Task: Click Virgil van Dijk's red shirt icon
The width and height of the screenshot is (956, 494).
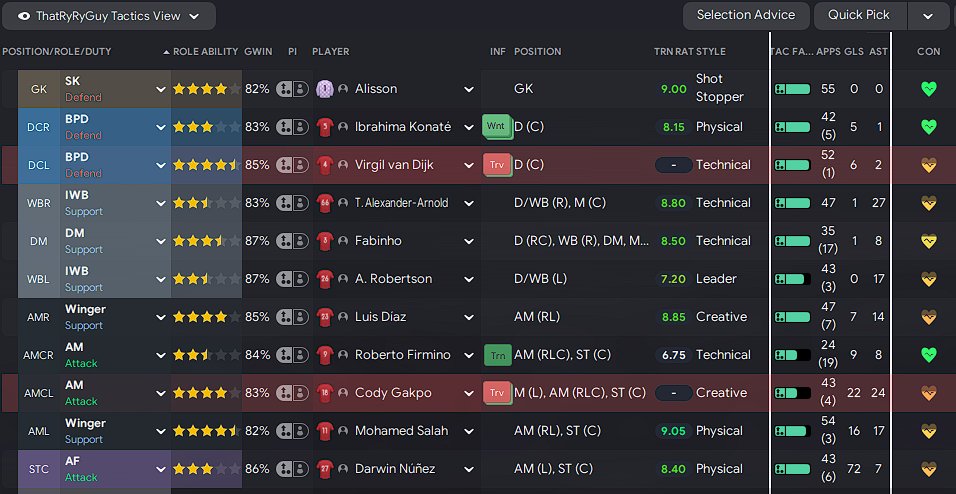Action: click(x=324, y=165)
